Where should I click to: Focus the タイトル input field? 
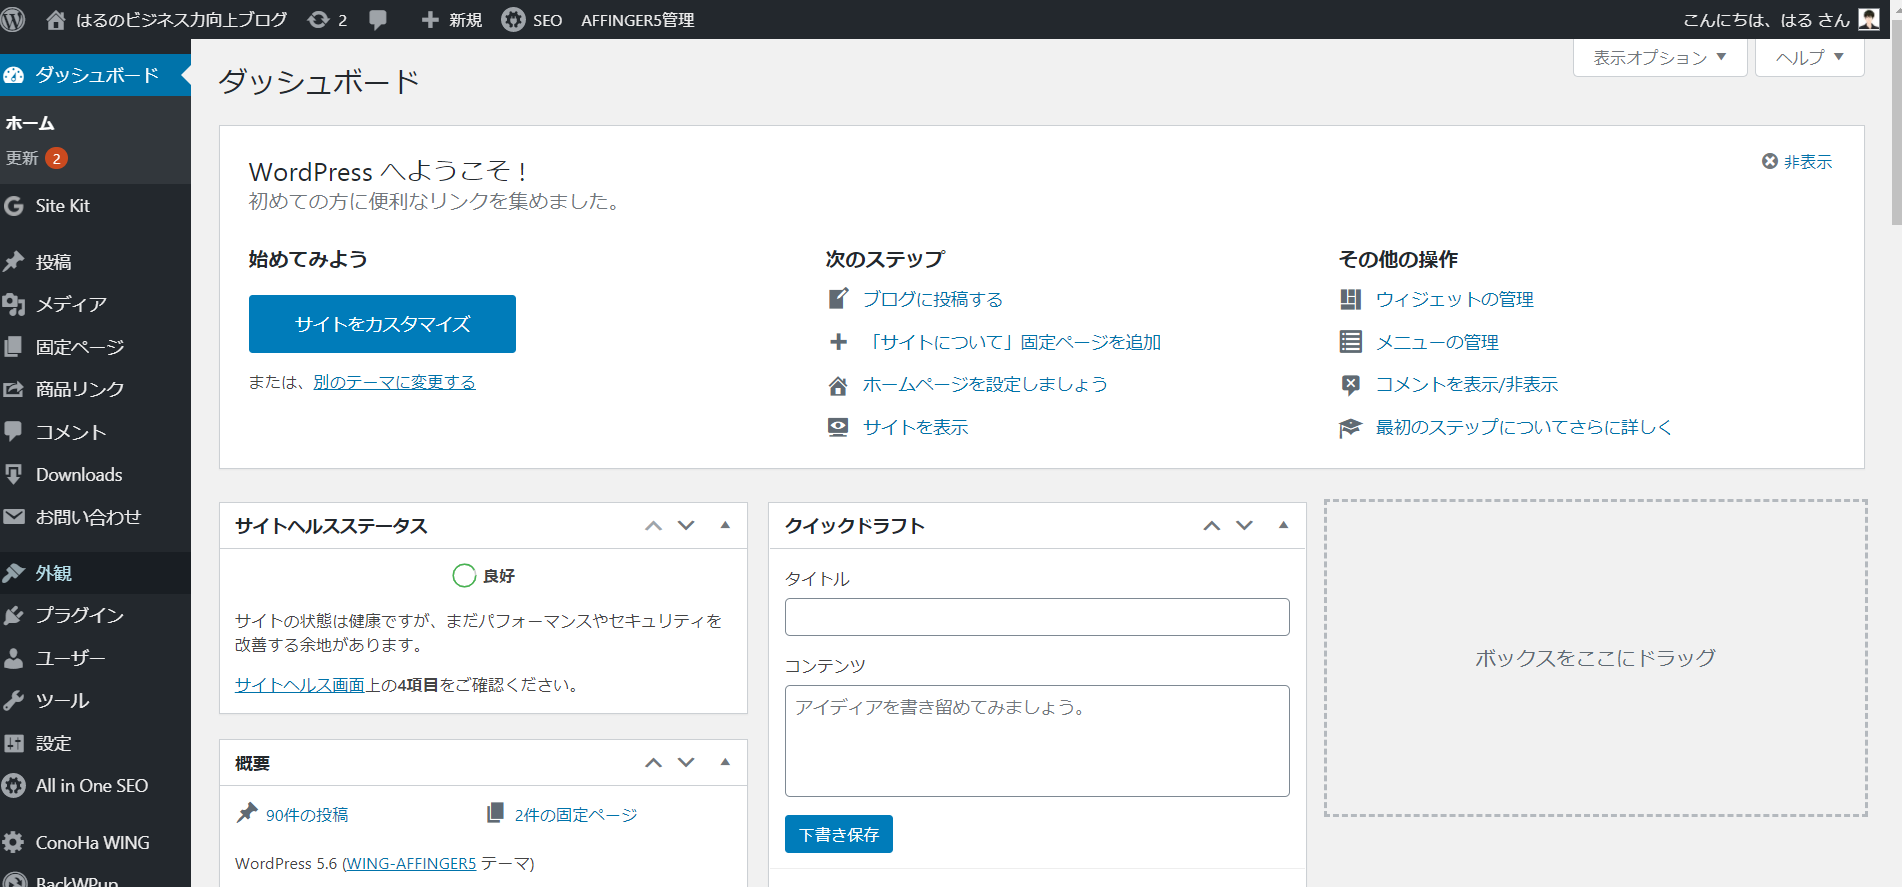pos(1037,617)
